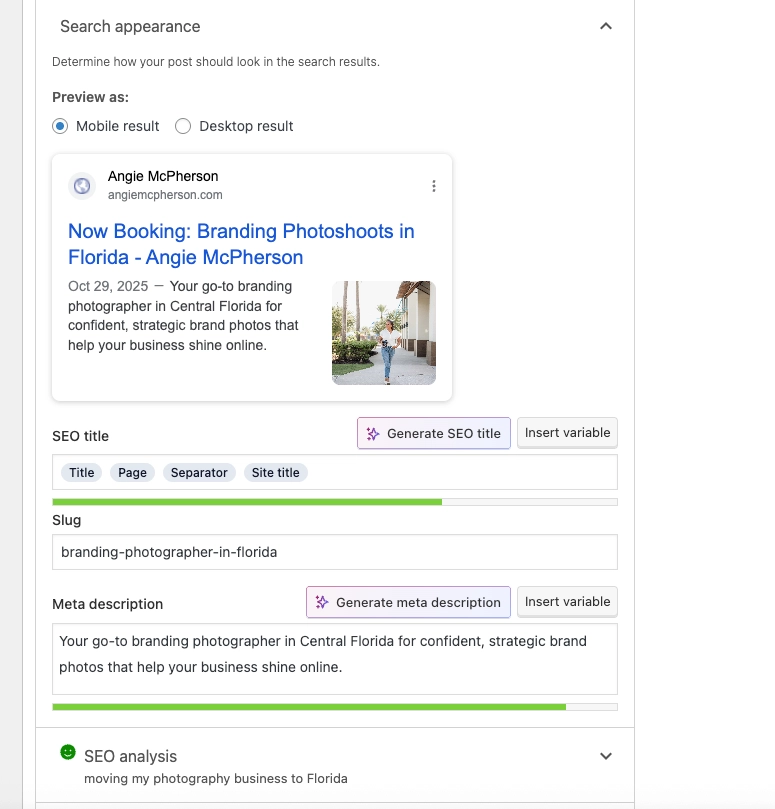Open the Now Booking preview title link
The height and width of the screenshot is (809, 775).
coord(241,244)
